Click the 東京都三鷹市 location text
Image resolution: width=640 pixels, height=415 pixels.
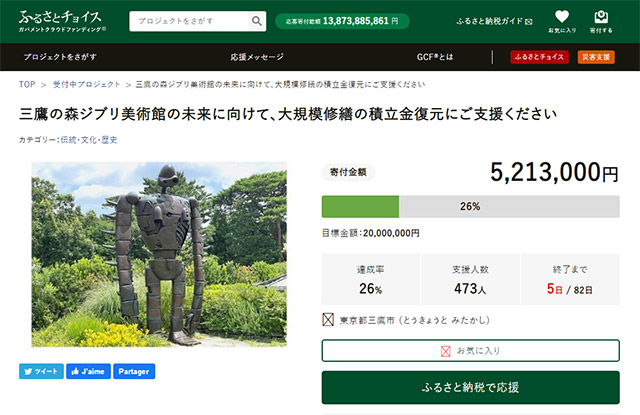pos(414,320)
